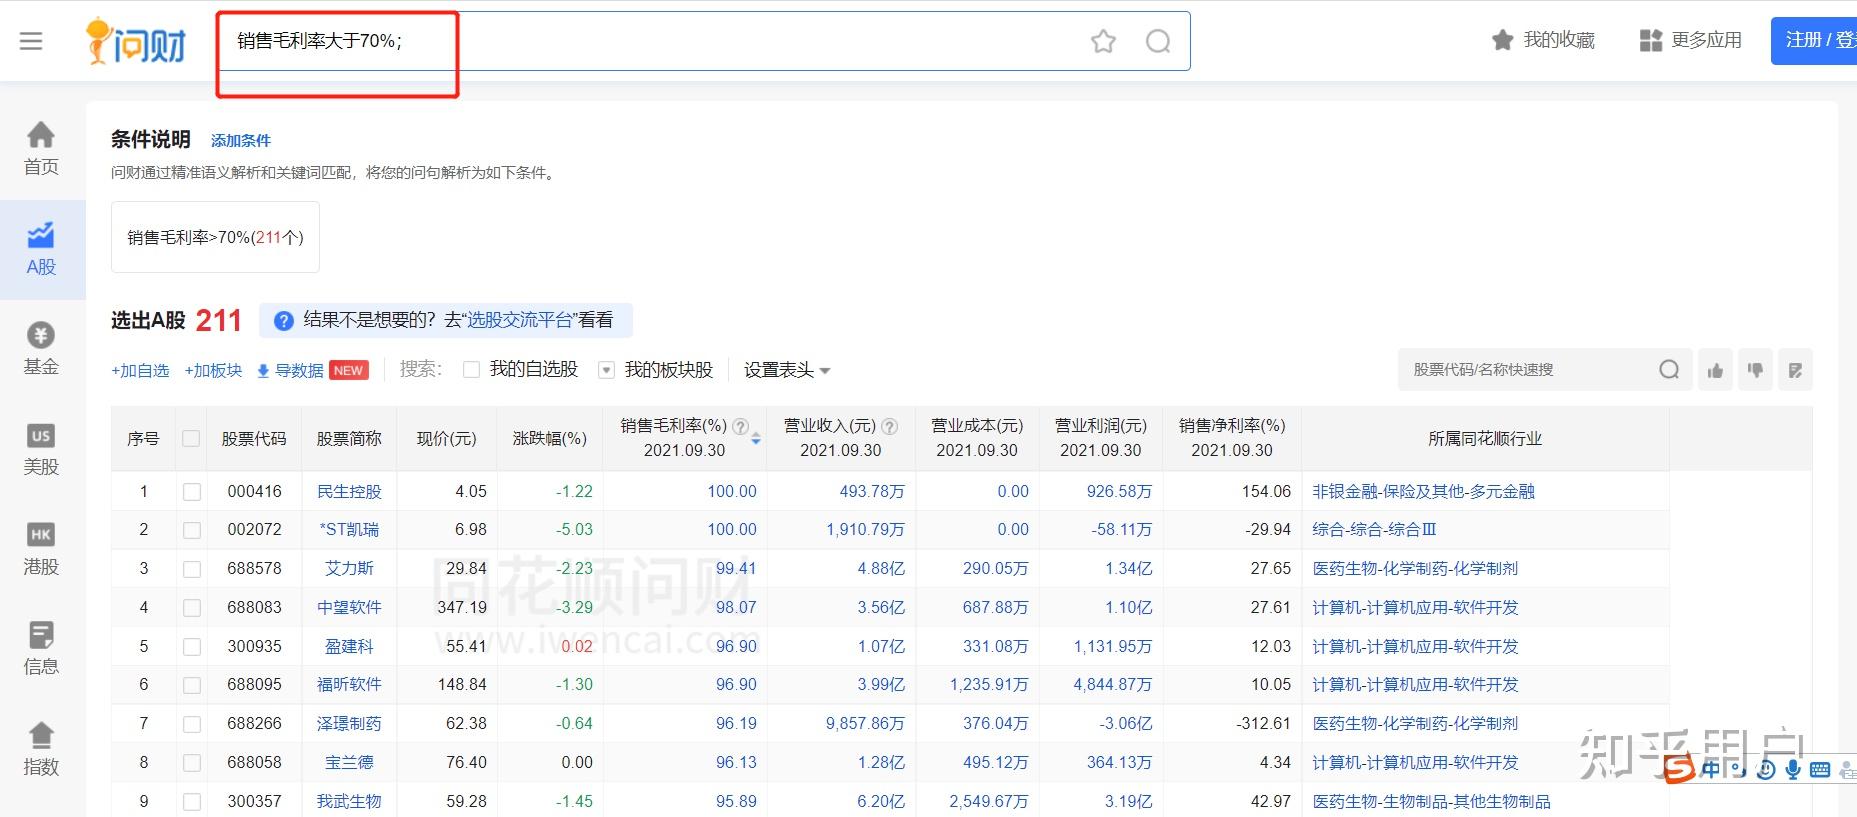
Task: Switch to 基金 section
Action: 41,349
